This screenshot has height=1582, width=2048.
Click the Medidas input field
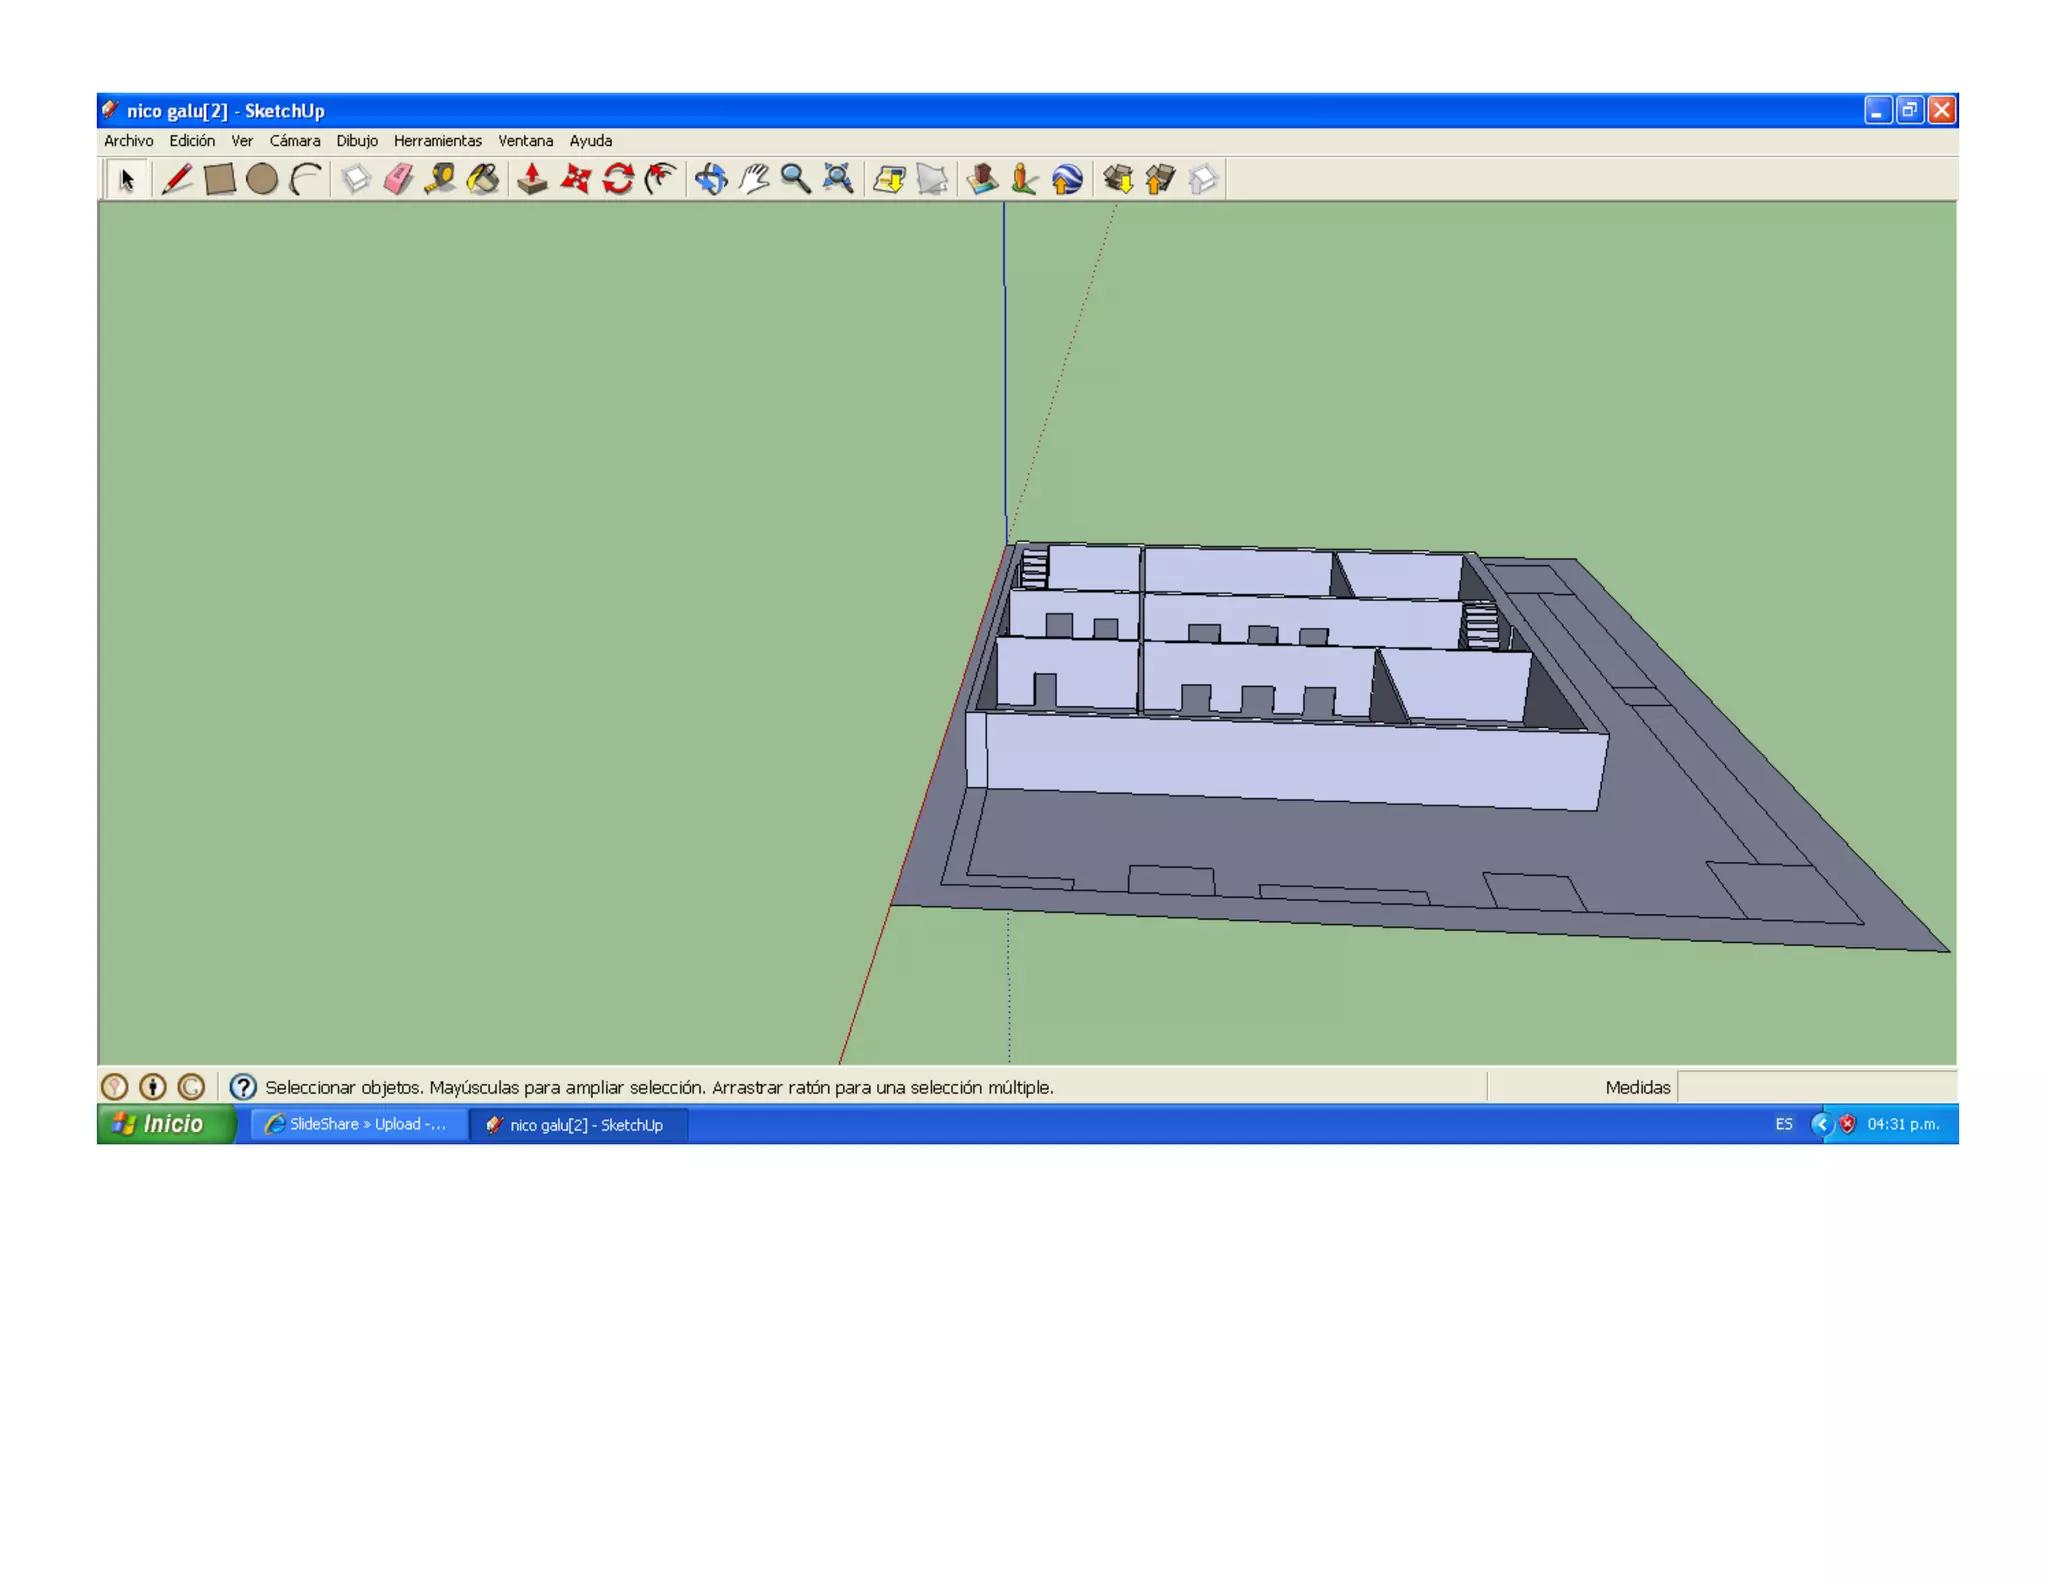[x=1815, y=1087]
